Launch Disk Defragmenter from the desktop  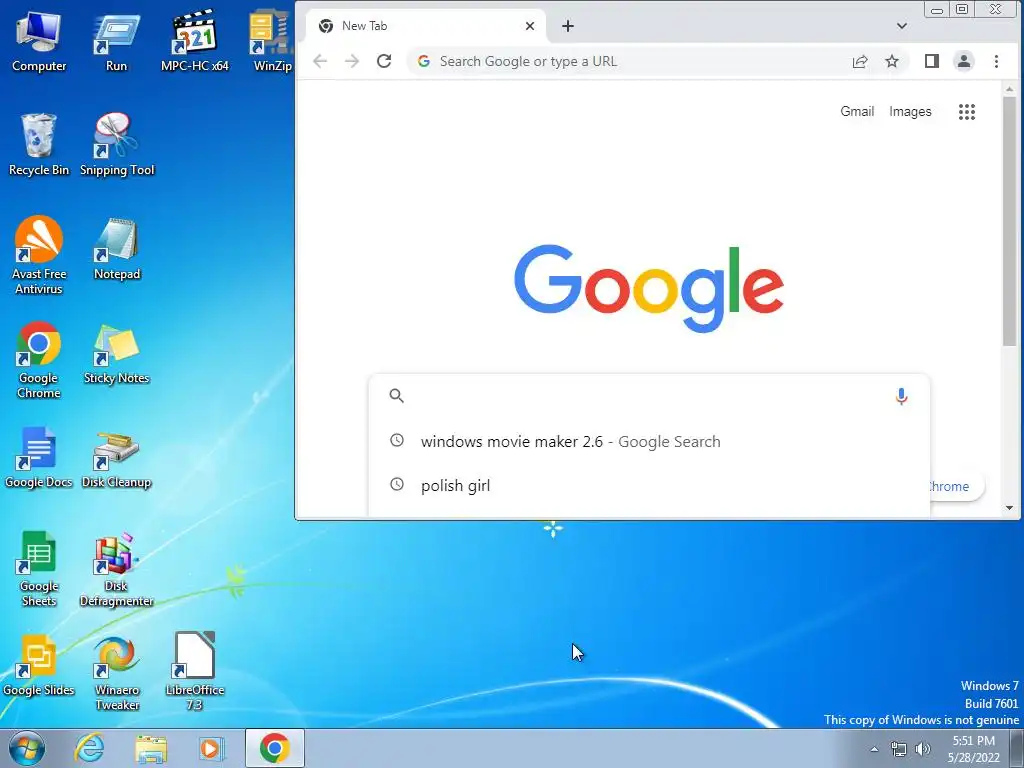(116, 568)
